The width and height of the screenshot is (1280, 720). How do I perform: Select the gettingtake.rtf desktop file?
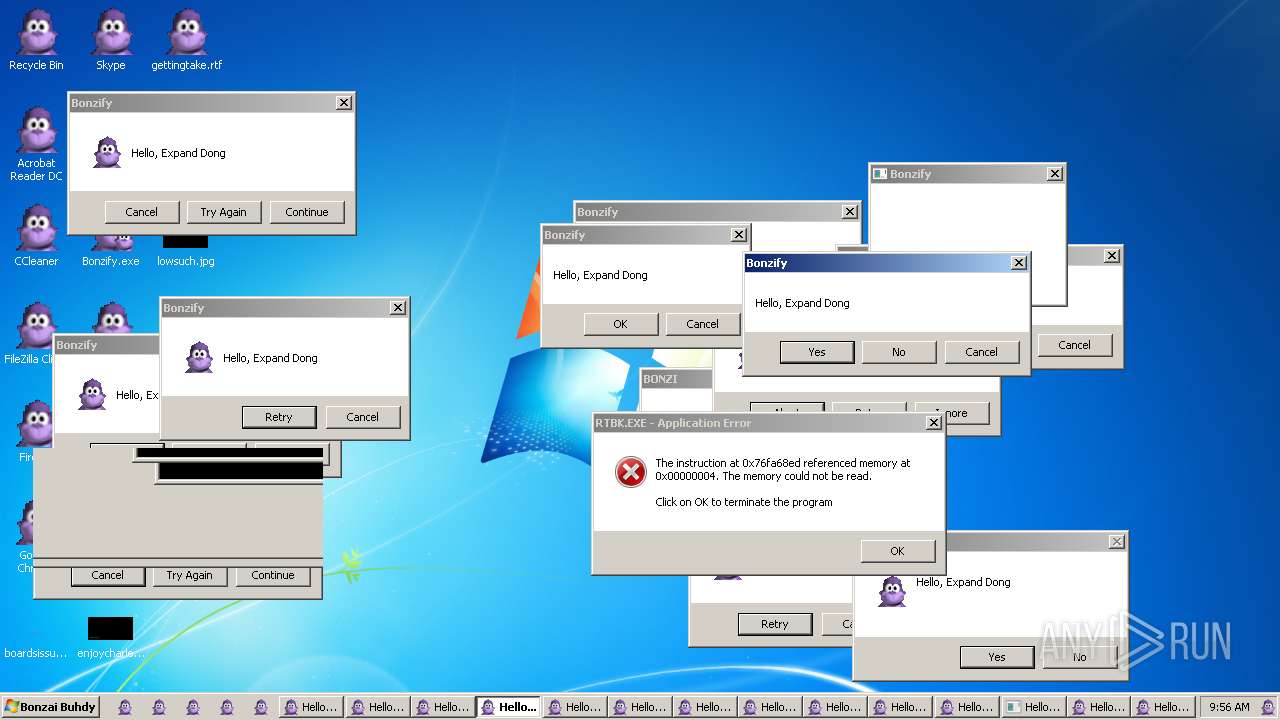pyautogui.click(x=187, y=41)
